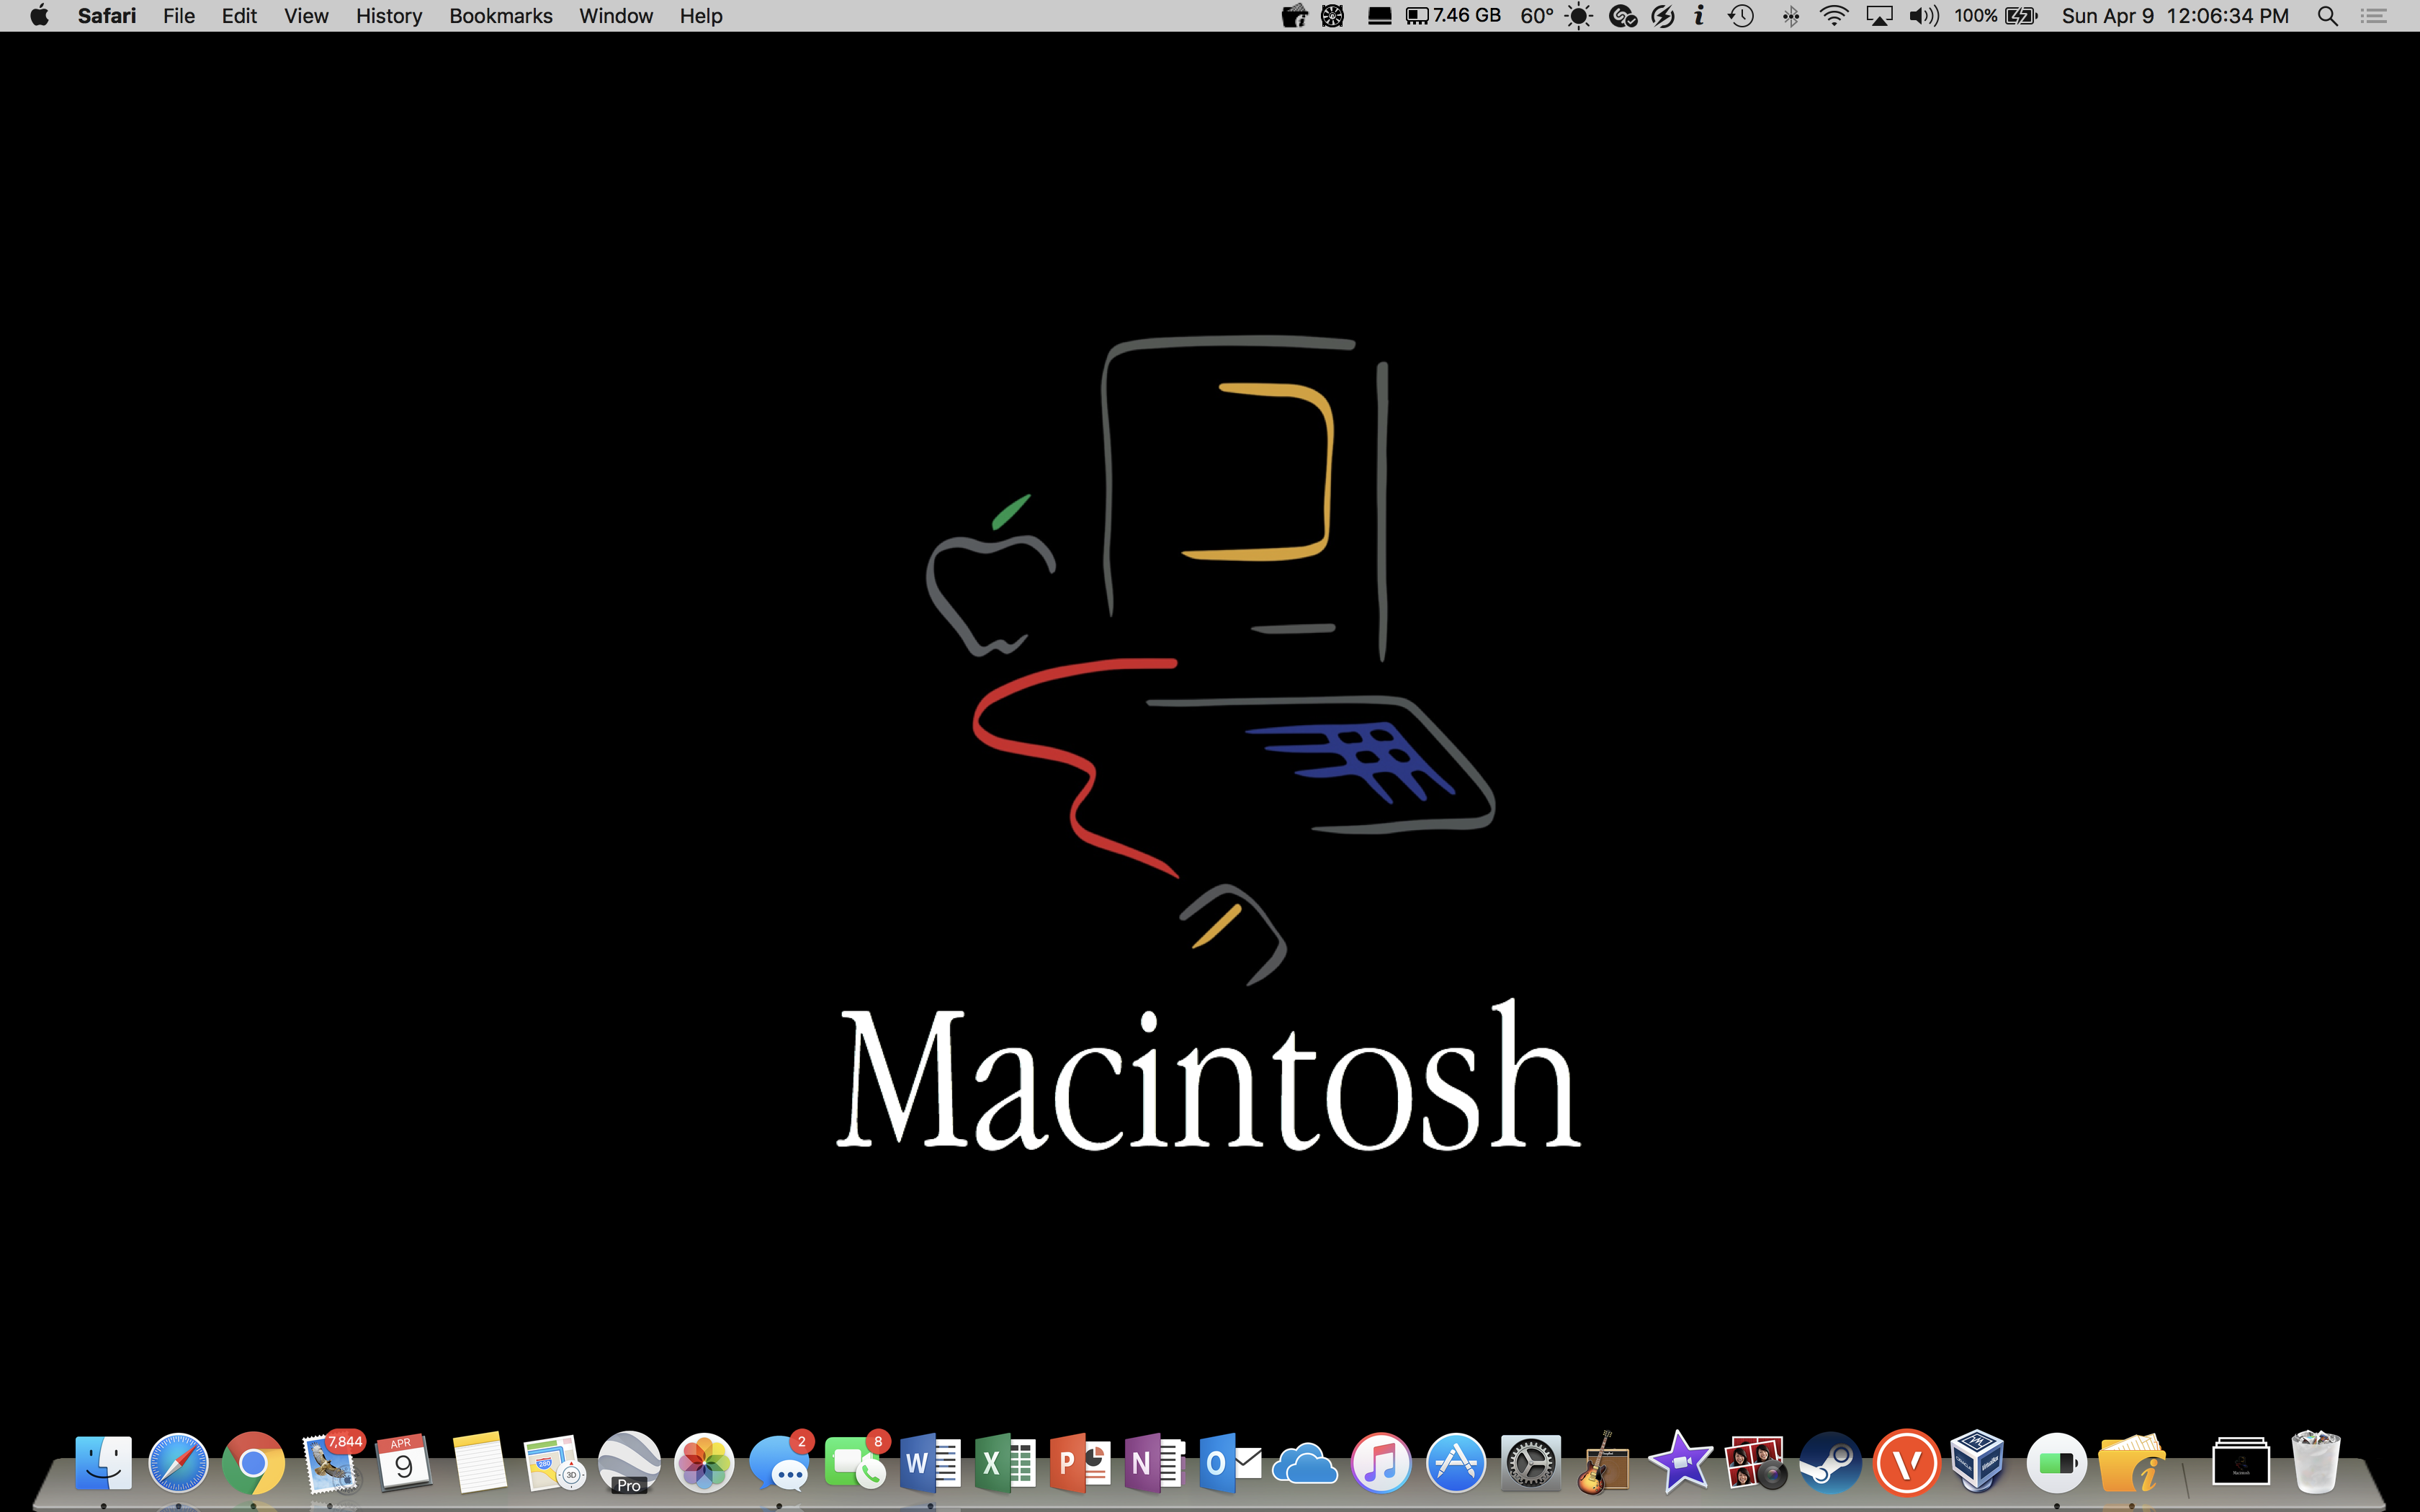
Task: Open the Time Machine menu bar icon
Action: point(1742,16)
